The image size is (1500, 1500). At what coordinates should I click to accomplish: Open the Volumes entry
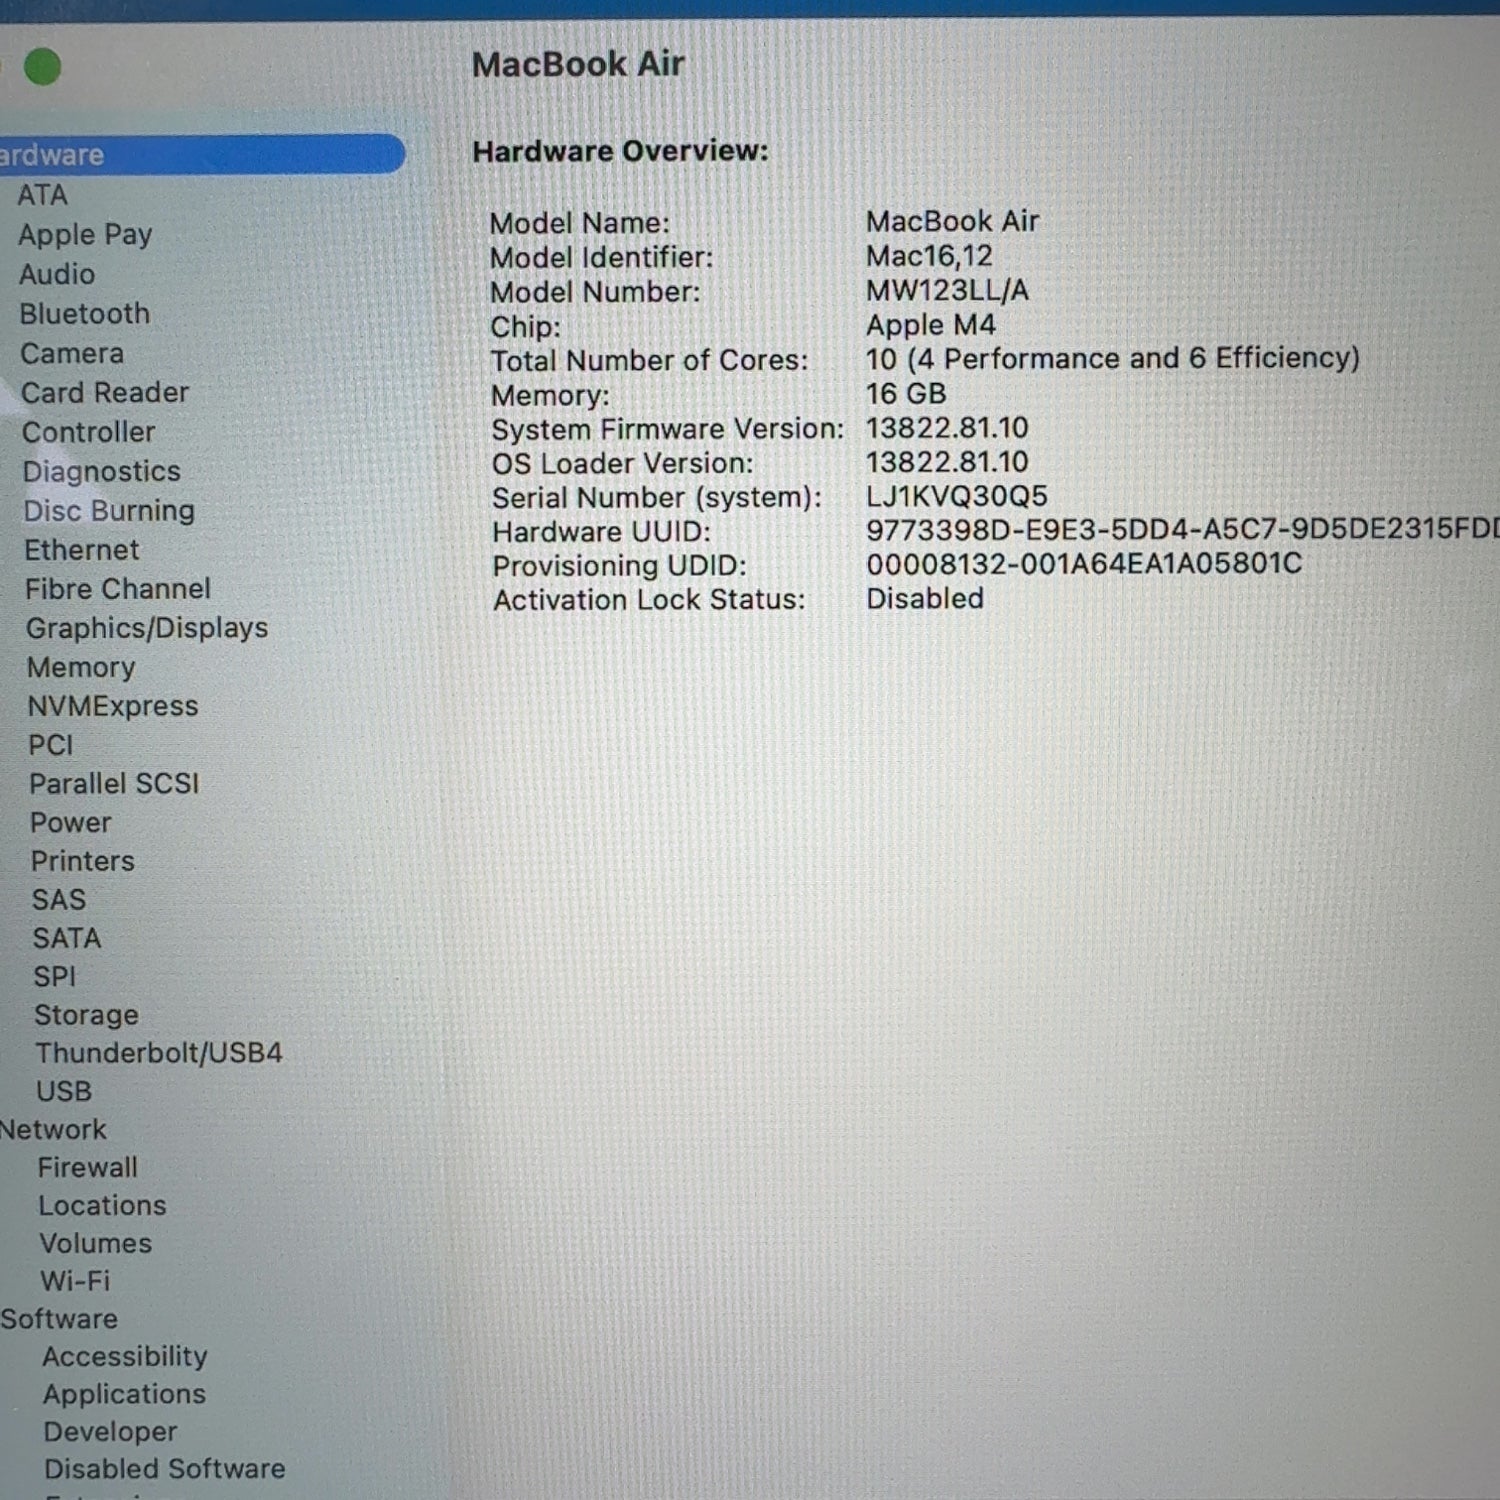pyautogui.click(x=95, y=1244)
